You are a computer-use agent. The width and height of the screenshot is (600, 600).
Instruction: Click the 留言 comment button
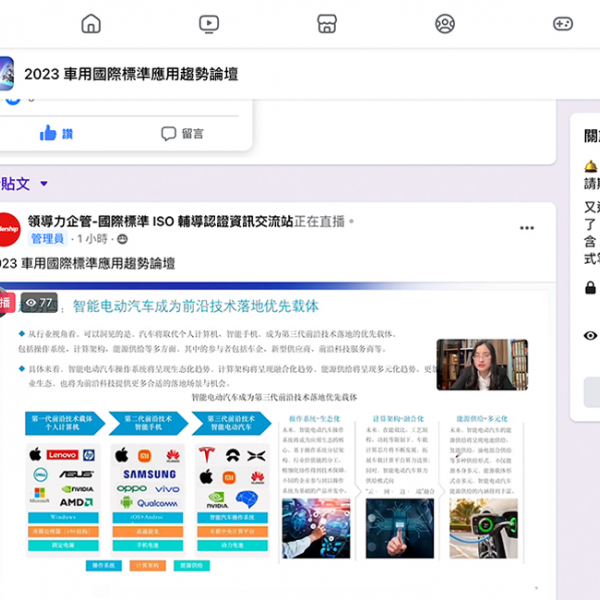[182, 133]
